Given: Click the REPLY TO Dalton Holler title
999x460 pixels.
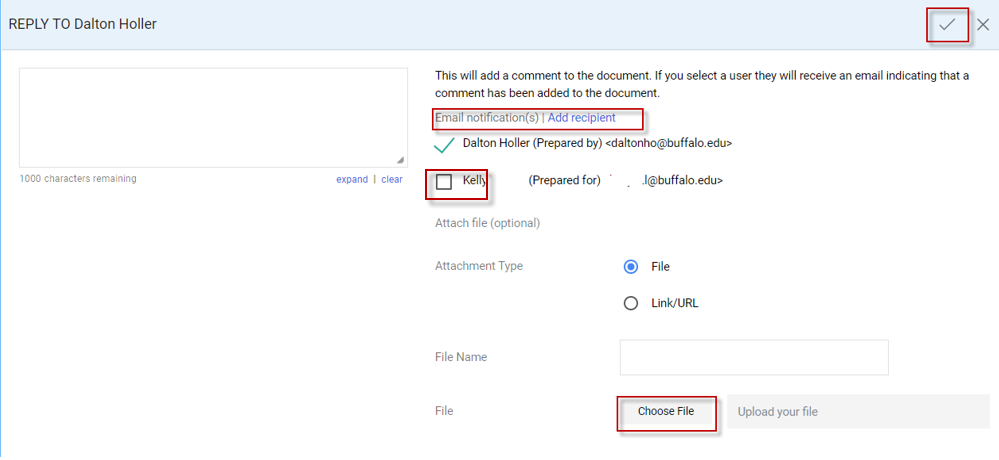Looking at the screenshot, I should click(x=83, y=24).
